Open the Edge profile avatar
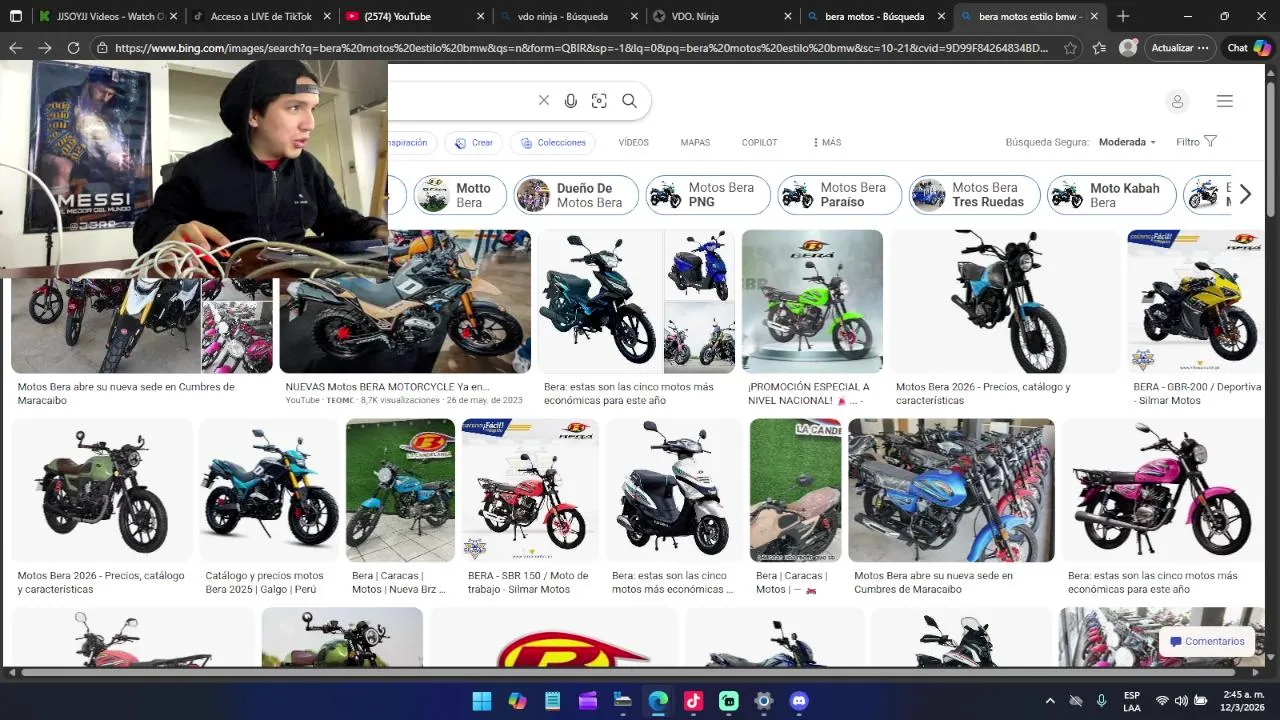The height and width of the screenshot is (720, 1280). (x=1128, y=48)
